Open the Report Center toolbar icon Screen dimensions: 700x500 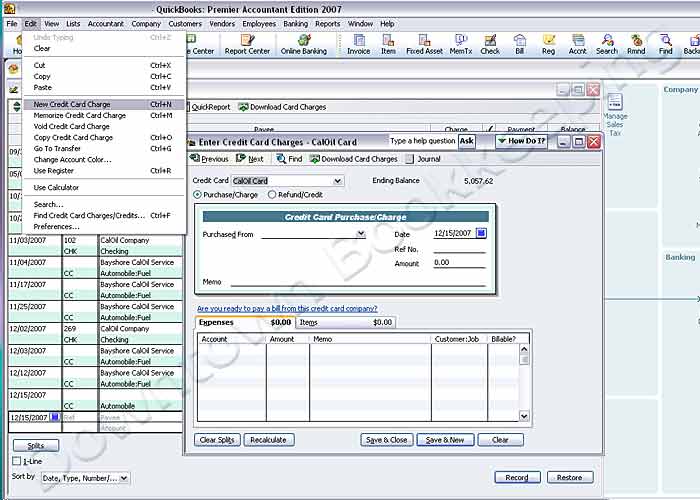[x=247, y=44]
